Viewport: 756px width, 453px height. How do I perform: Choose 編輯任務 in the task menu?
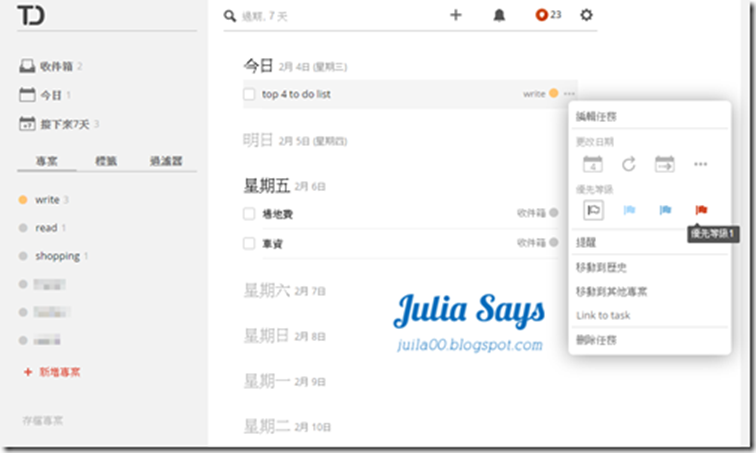(x=596, y=116)
